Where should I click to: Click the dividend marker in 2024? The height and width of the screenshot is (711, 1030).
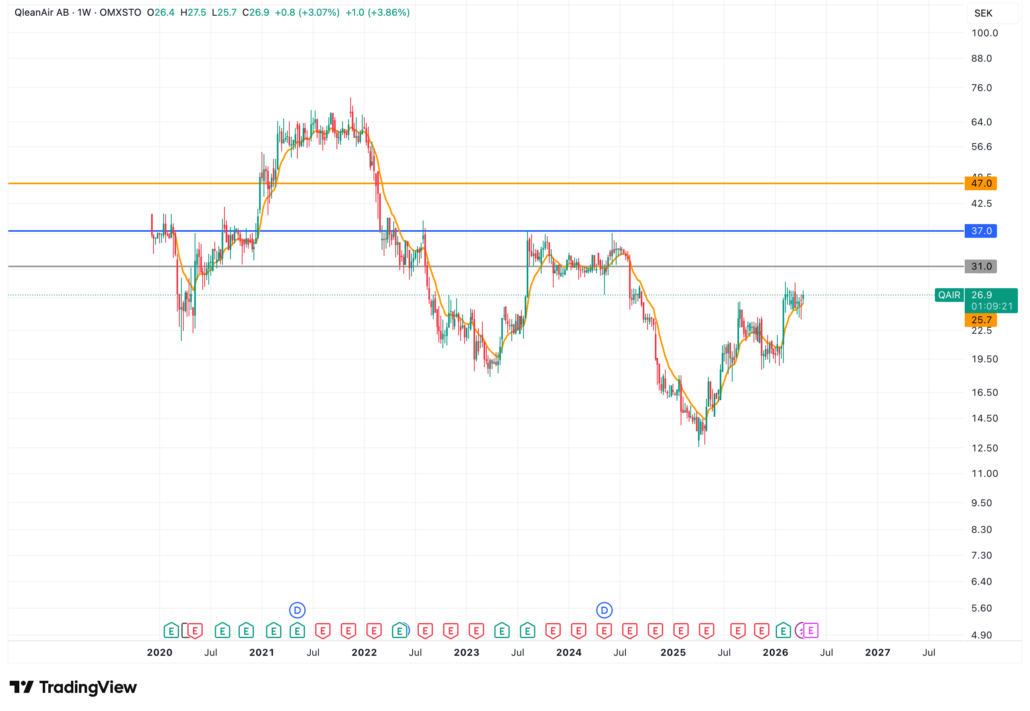point(604,609)
